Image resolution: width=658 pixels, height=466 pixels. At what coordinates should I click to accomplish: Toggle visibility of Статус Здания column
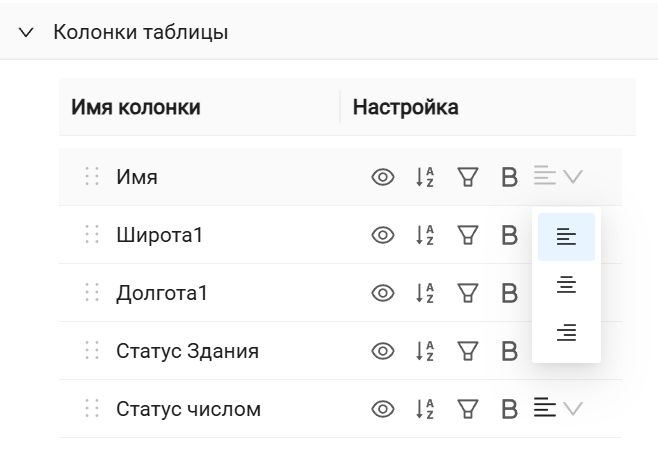click(382, 351)
